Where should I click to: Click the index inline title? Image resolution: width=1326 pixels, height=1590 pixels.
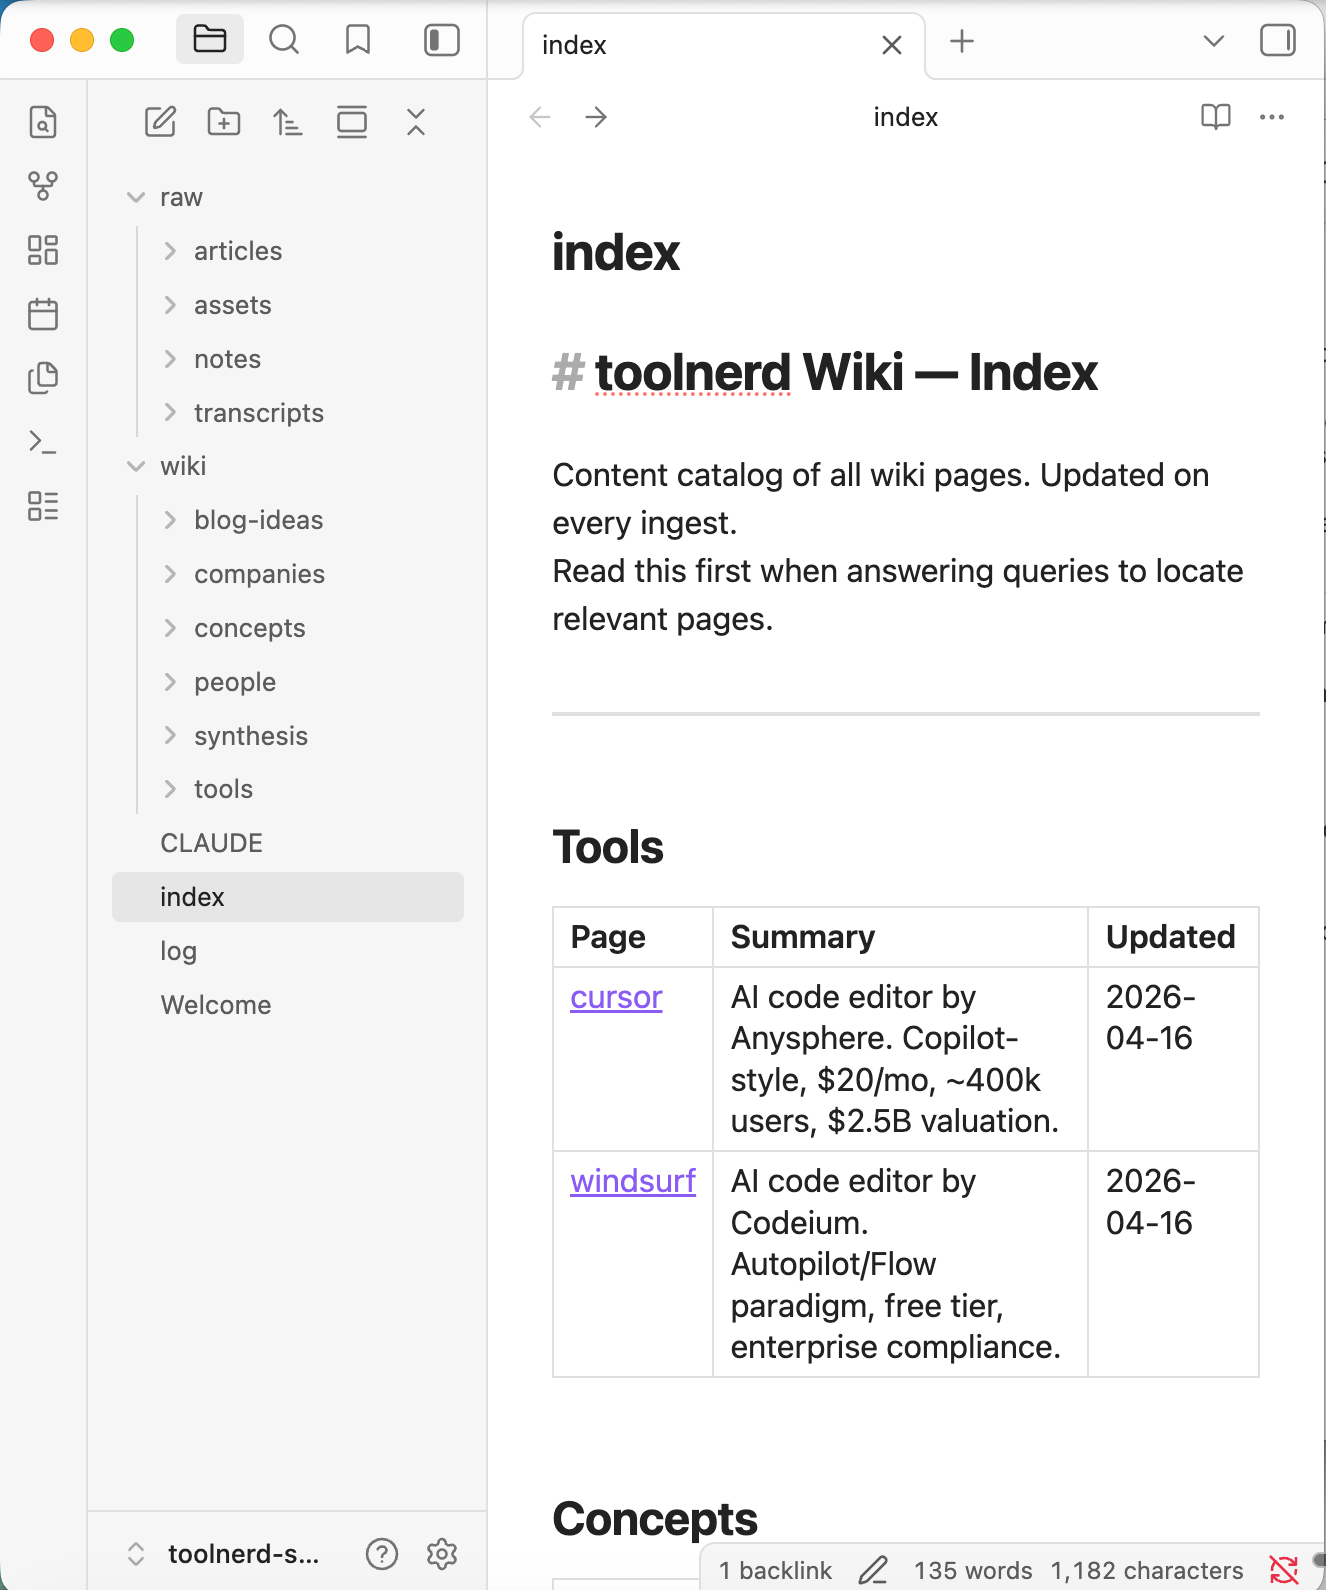pos(616,253)
